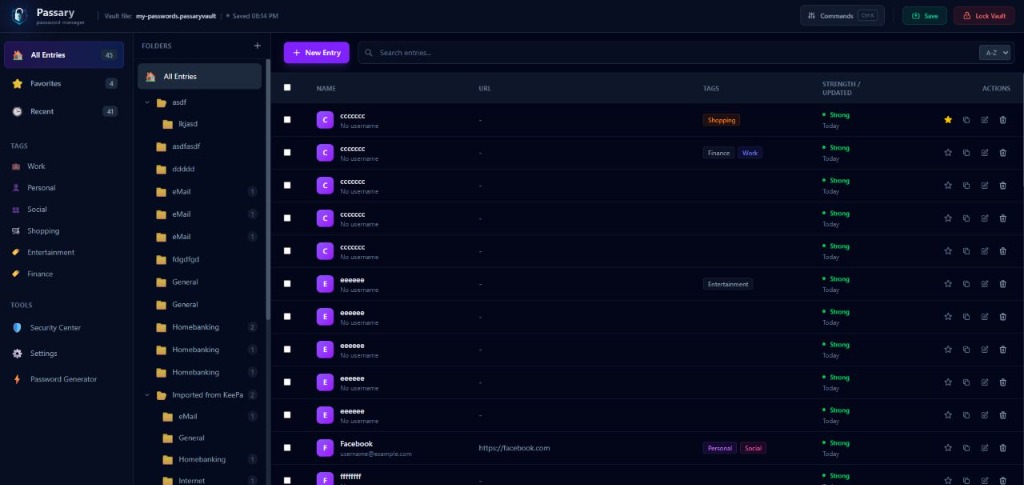Delete the ccccccc entry tagged Shopping
The width and height of the screenshot is (1024, 485).
tap(1003, 120)
